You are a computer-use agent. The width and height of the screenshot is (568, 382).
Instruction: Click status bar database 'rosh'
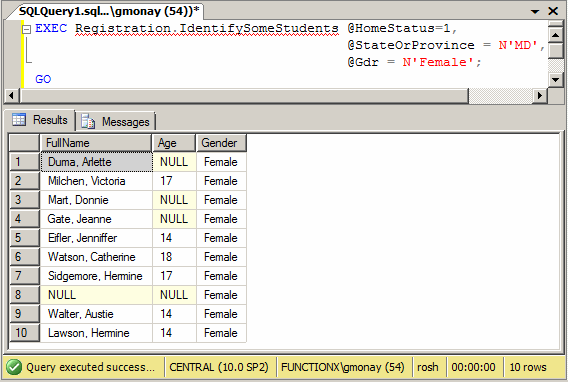coord(427,367)
